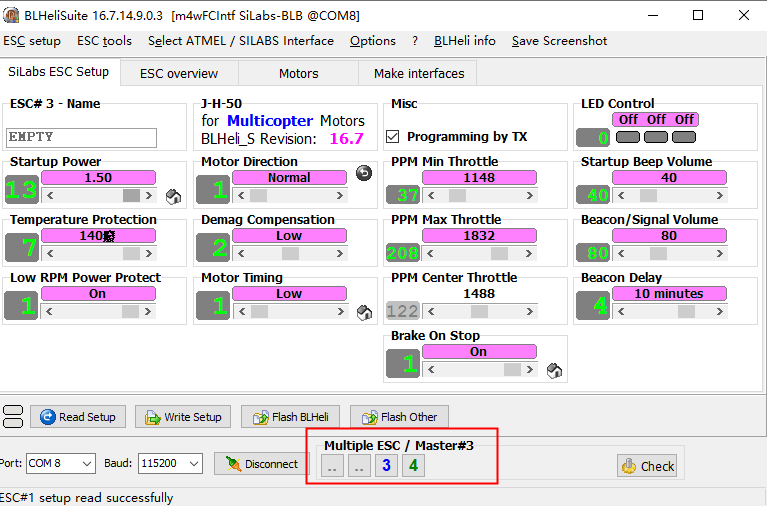Click the third LED indicator under LED Control
The width and height of the screenshot is (767, 506).
tap(684, 138)
